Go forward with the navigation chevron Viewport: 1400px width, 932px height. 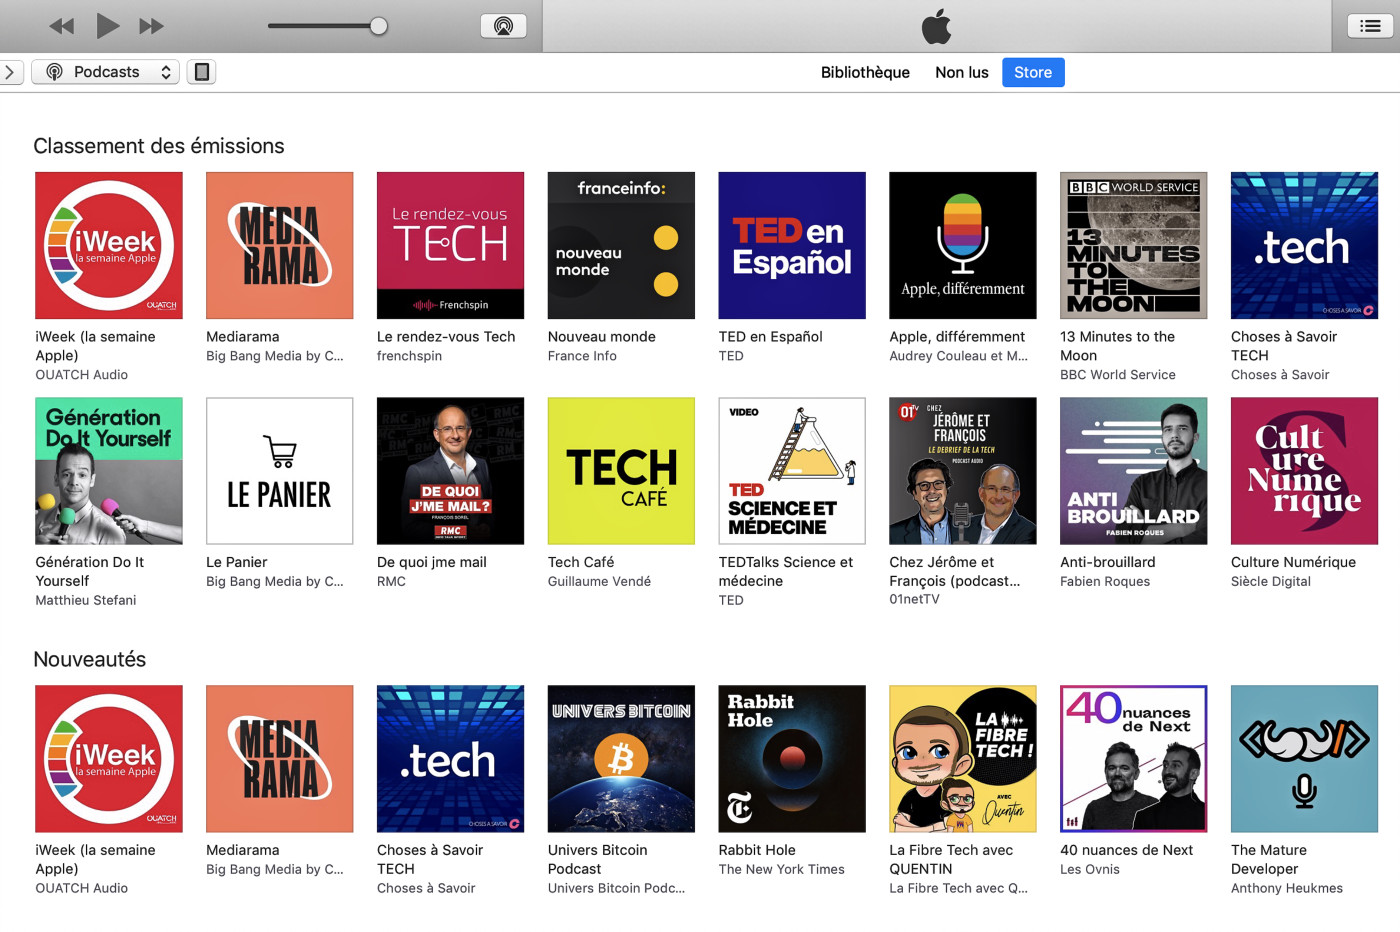pos(9,72)
